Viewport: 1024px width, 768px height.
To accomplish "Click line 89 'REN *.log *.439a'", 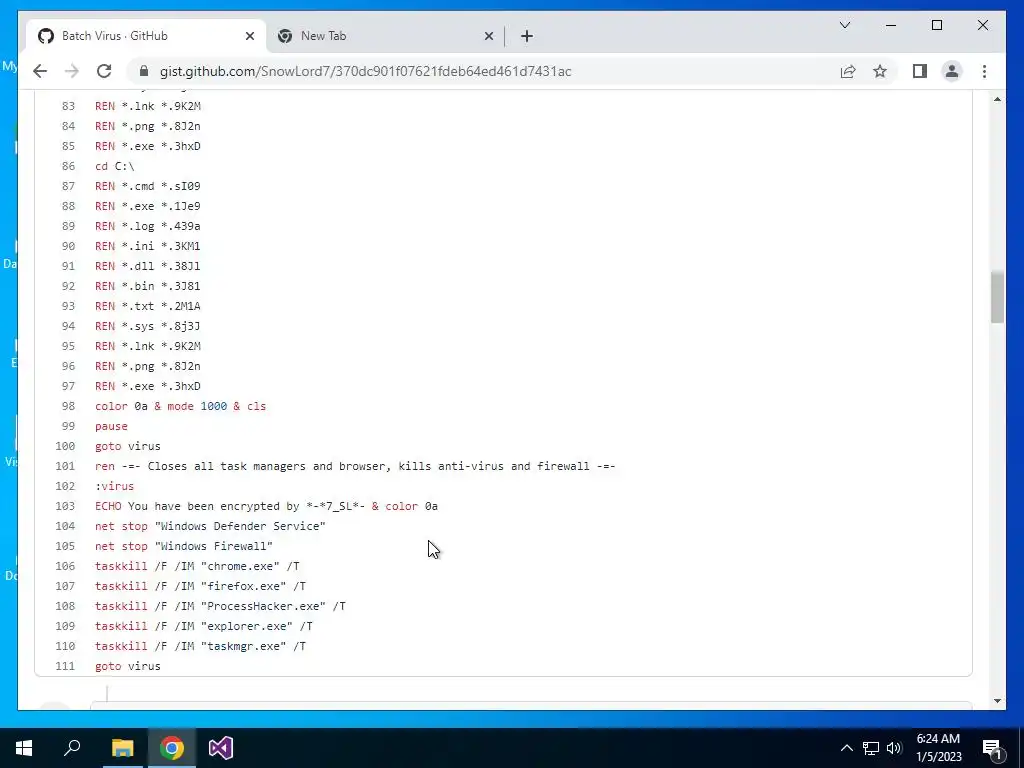I will [148, 226].
